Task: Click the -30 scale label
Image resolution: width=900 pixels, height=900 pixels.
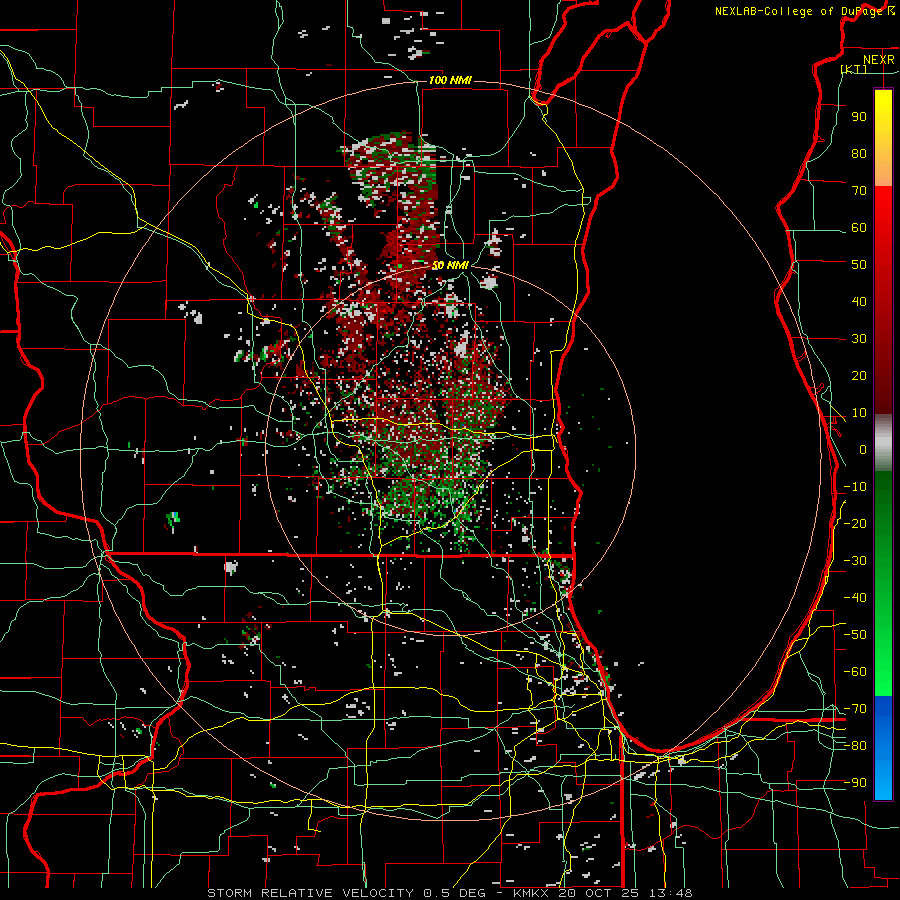Action: coord(855,561)
